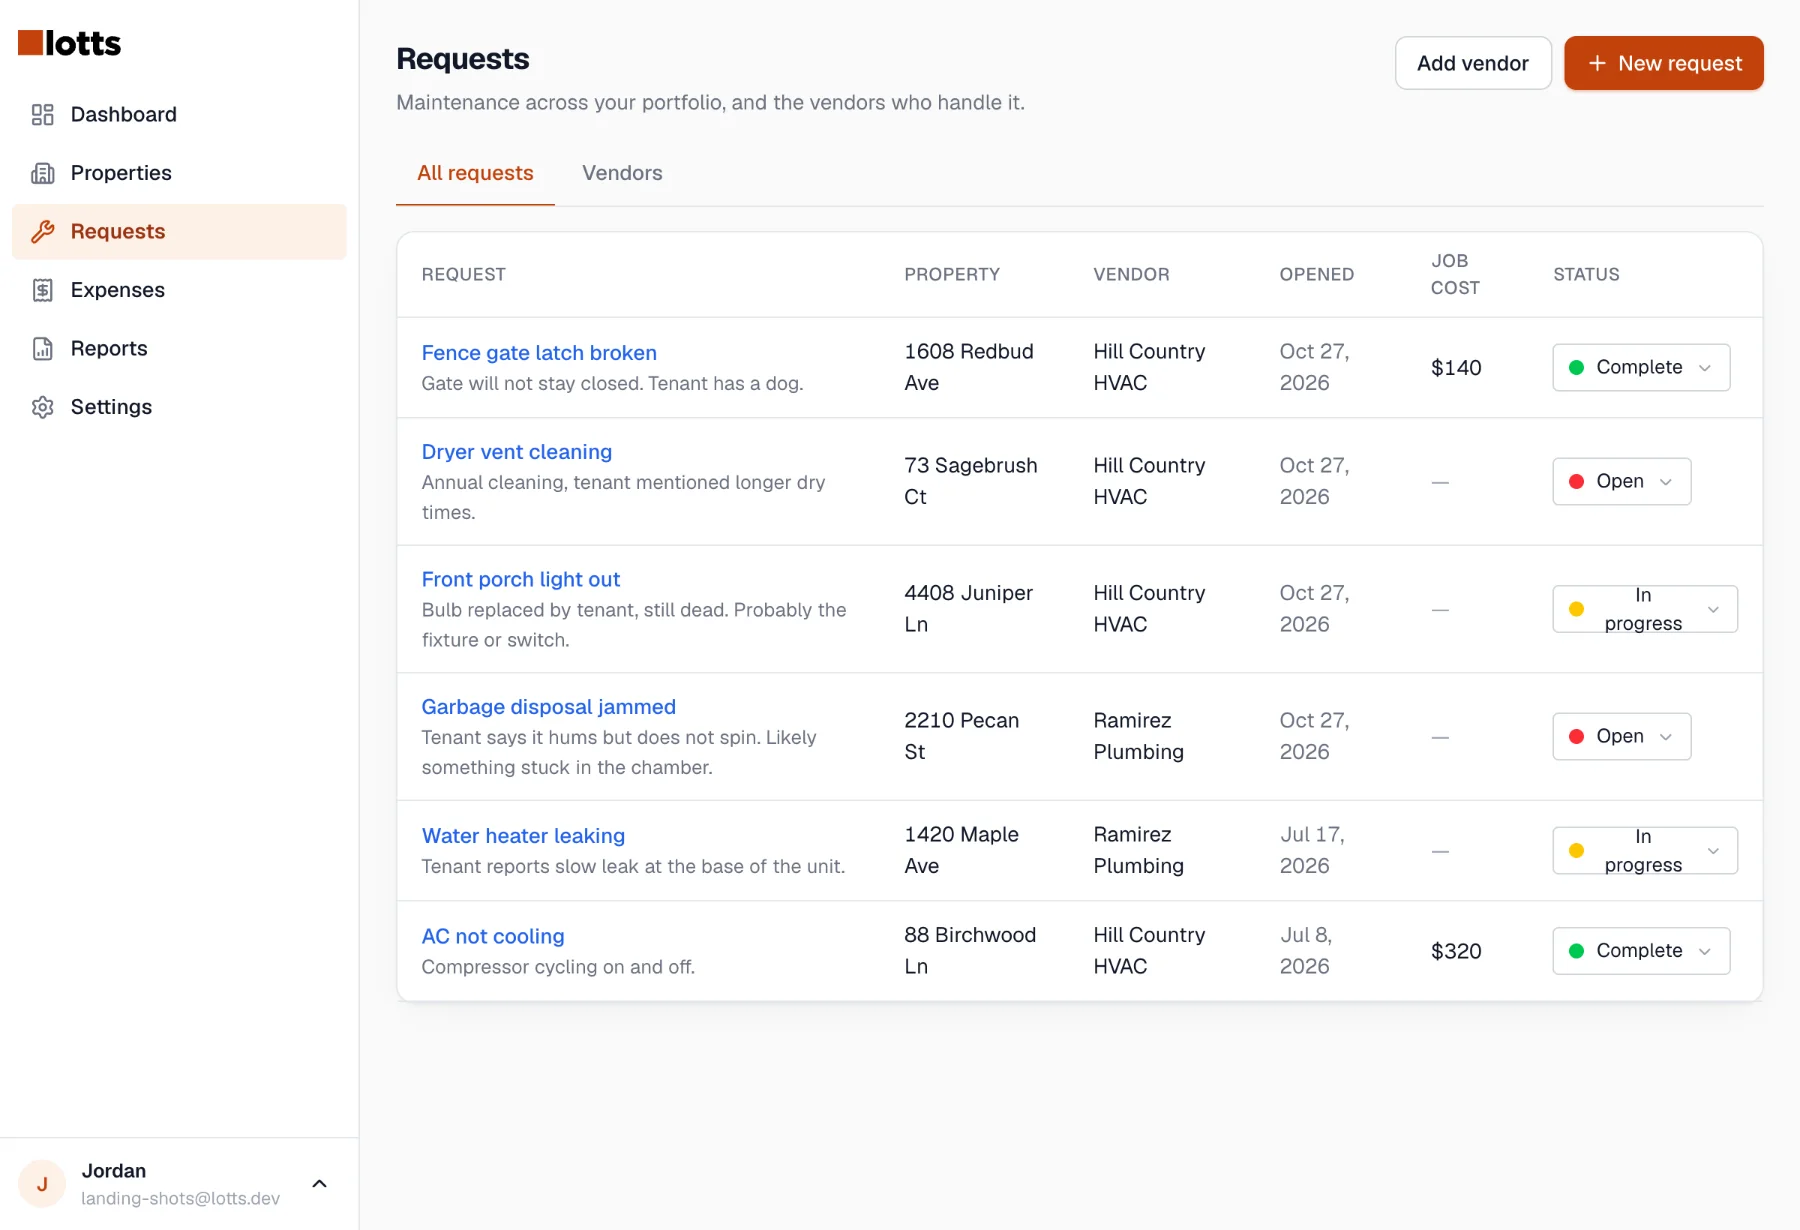Screen dimensions: 1800x1230
Task: Click the Settings gear icon
Action: (42, 407)
